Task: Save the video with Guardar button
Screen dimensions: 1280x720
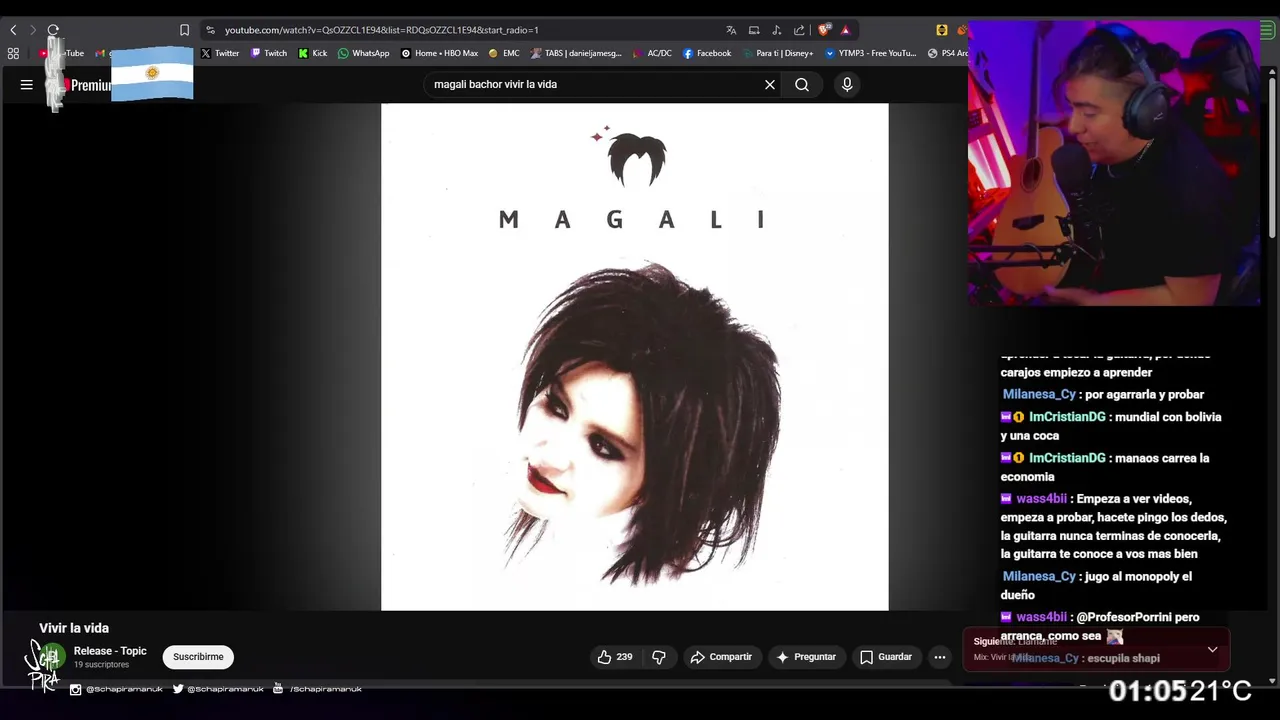Action: 886,657
